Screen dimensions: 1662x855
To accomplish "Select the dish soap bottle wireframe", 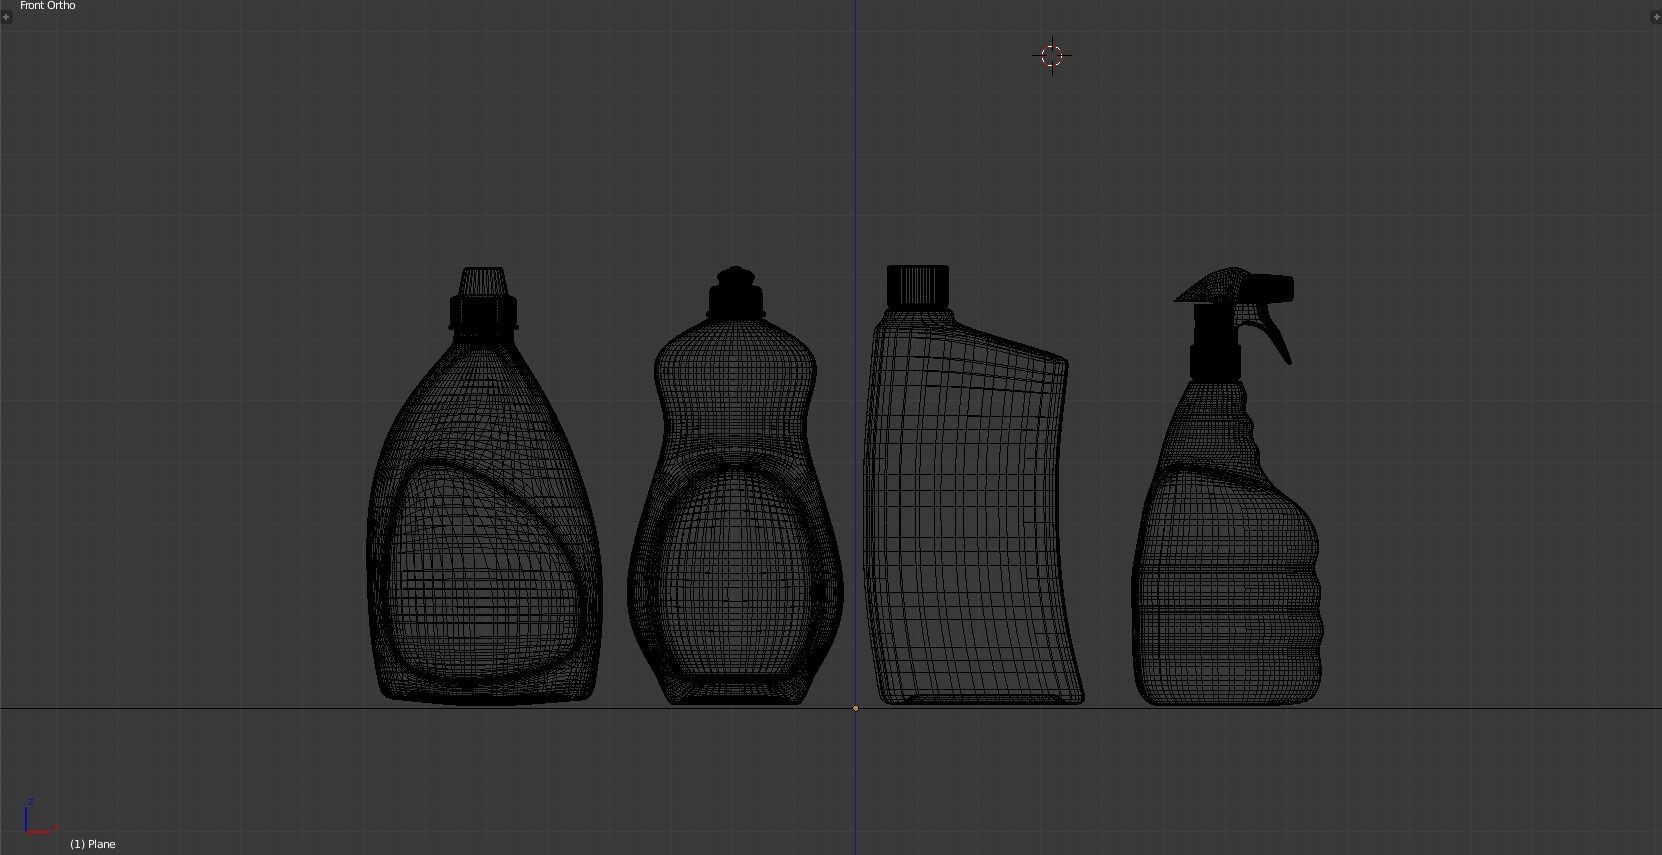I will point(735,486).
